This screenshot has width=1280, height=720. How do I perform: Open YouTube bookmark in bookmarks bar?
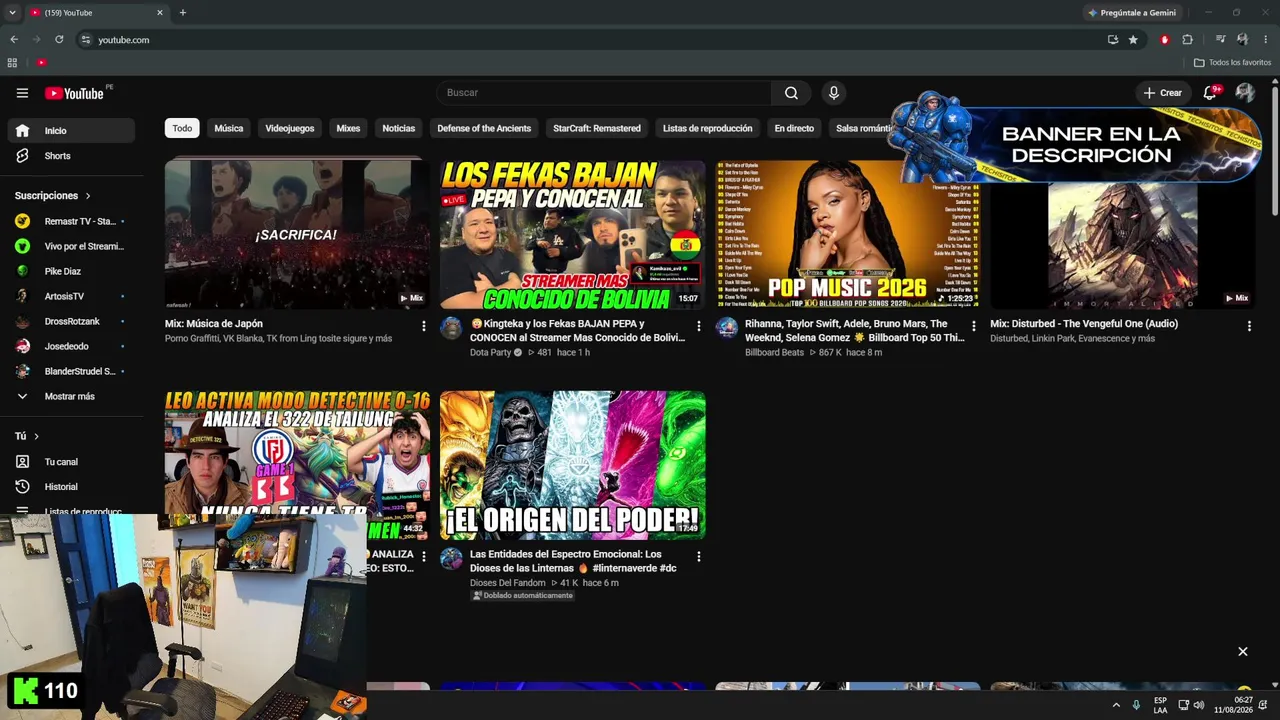[x=41, y=63]
